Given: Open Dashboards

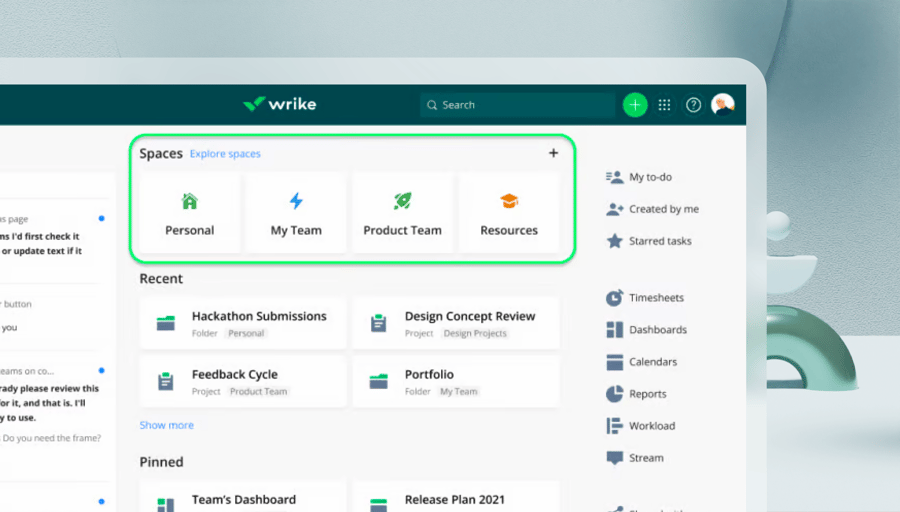Looking at the screenshot, I should (658, 330).
